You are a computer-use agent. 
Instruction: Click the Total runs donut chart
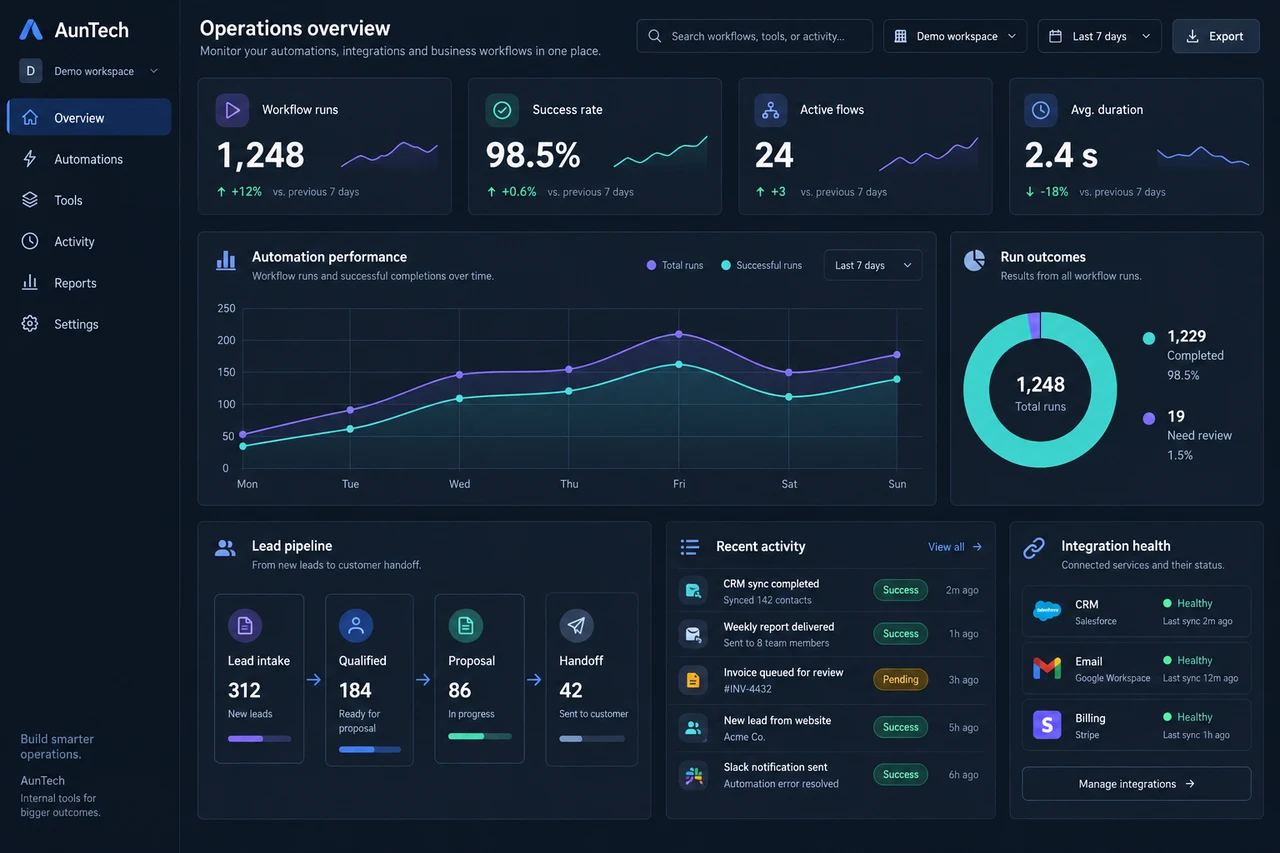1040,390
